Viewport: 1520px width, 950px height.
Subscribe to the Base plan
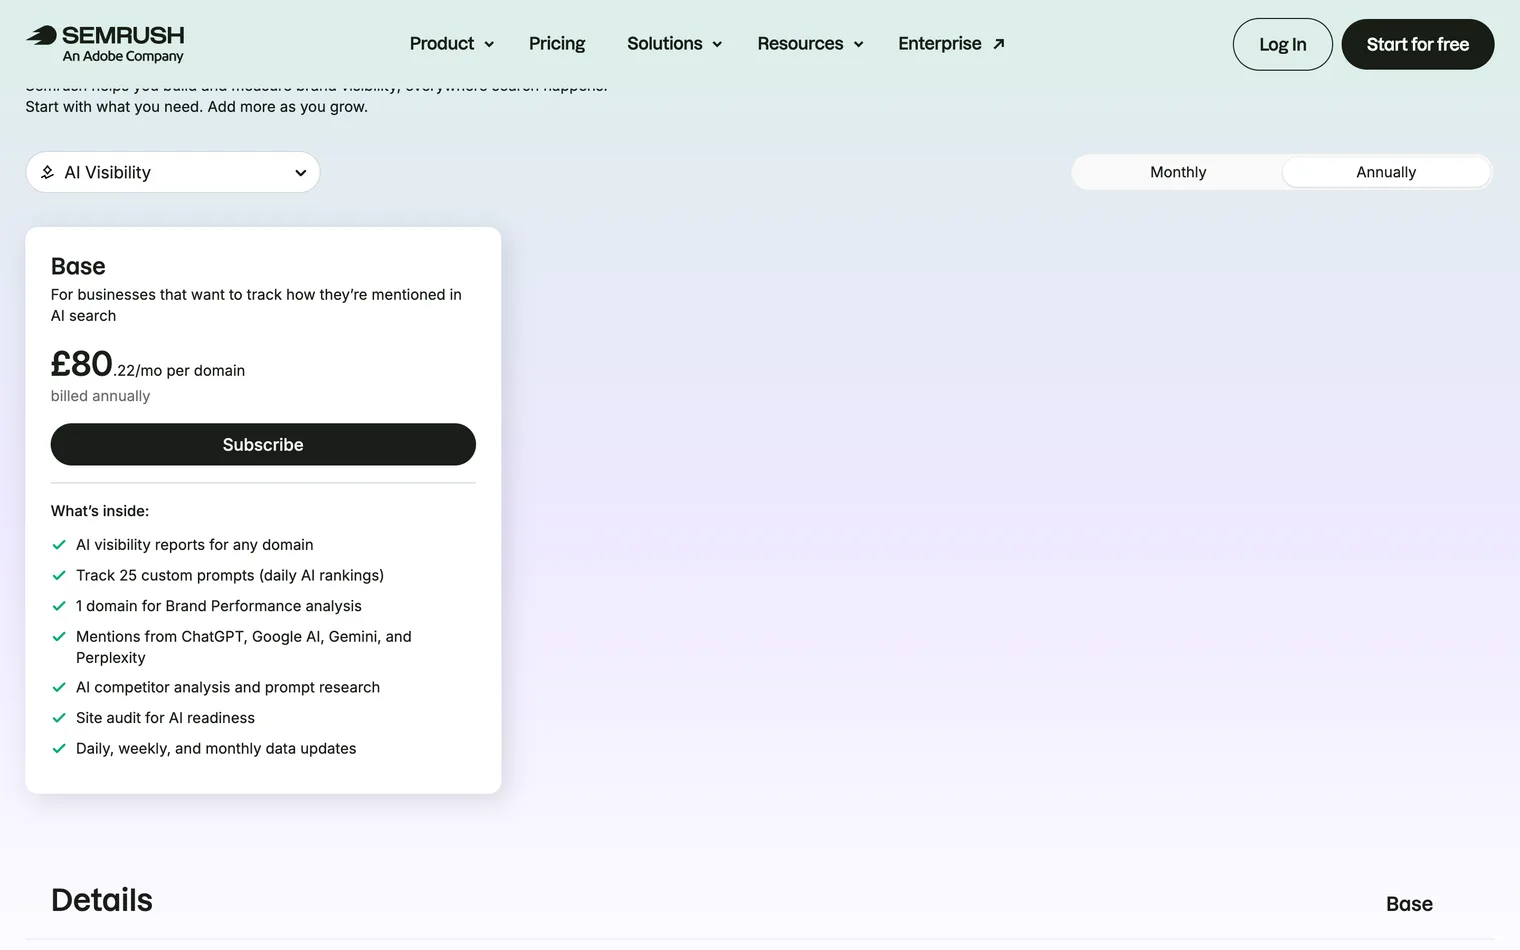coord(263,444)
